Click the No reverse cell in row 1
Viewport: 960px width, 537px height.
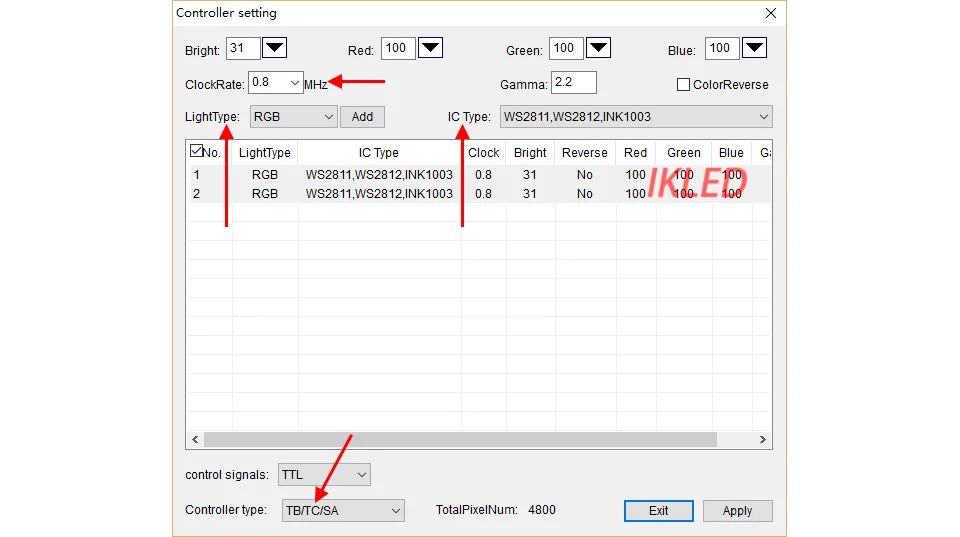585,175
